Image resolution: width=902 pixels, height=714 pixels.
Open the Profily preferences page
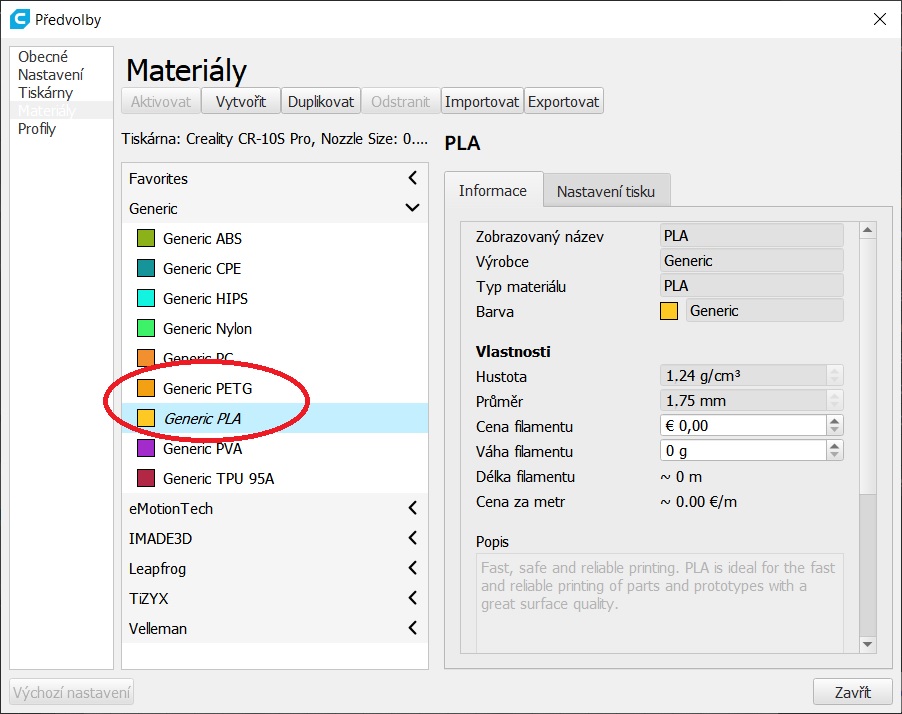[x=37, y=129]
